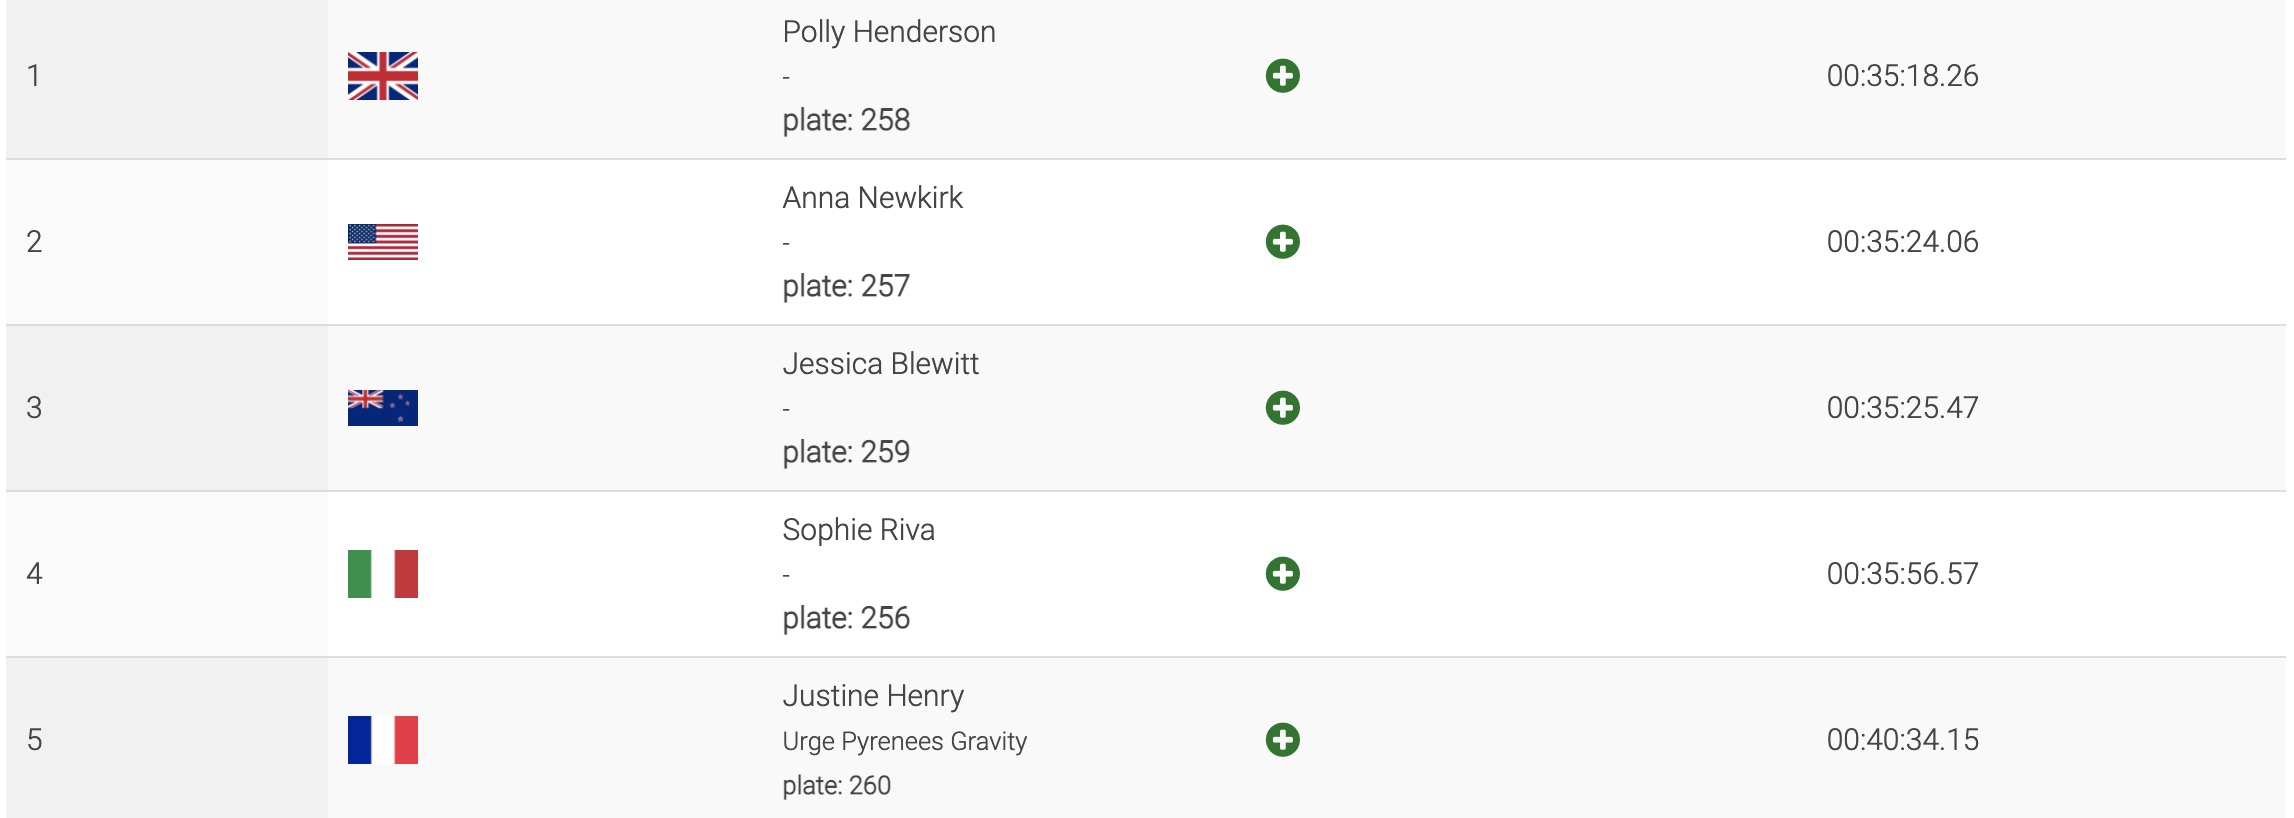Click the plate: 257 label

click(x=846, y=286)
